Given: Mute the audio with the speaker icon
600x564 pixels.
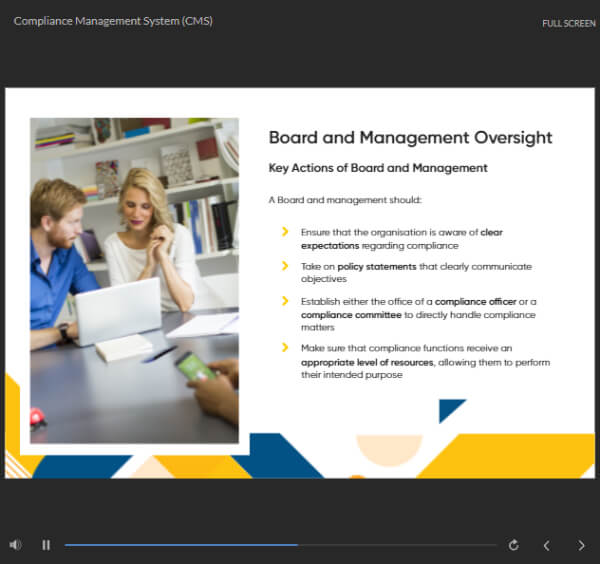Looking at the screenshot, I should coord(15,544).
